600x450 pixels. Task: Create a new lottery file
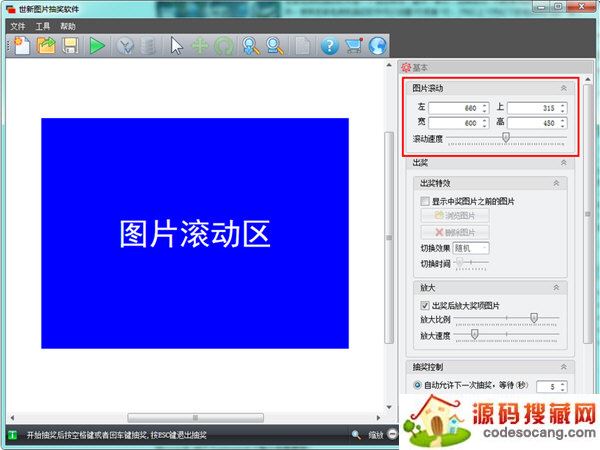[x=22, y=46]
